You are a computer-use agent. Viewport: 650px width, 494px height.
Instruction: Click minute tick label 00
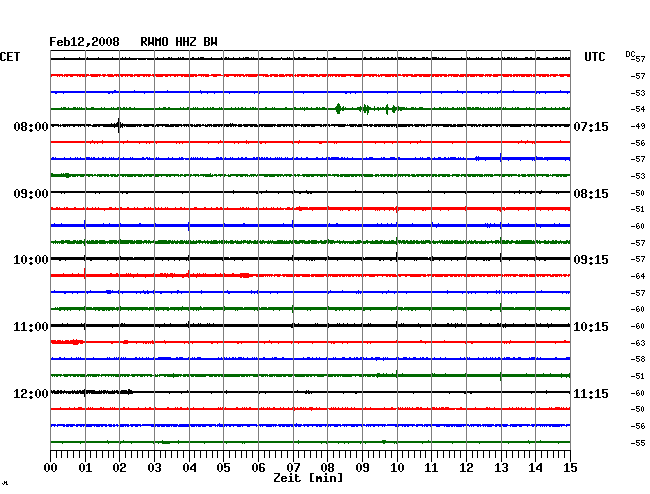coord(51,468)
